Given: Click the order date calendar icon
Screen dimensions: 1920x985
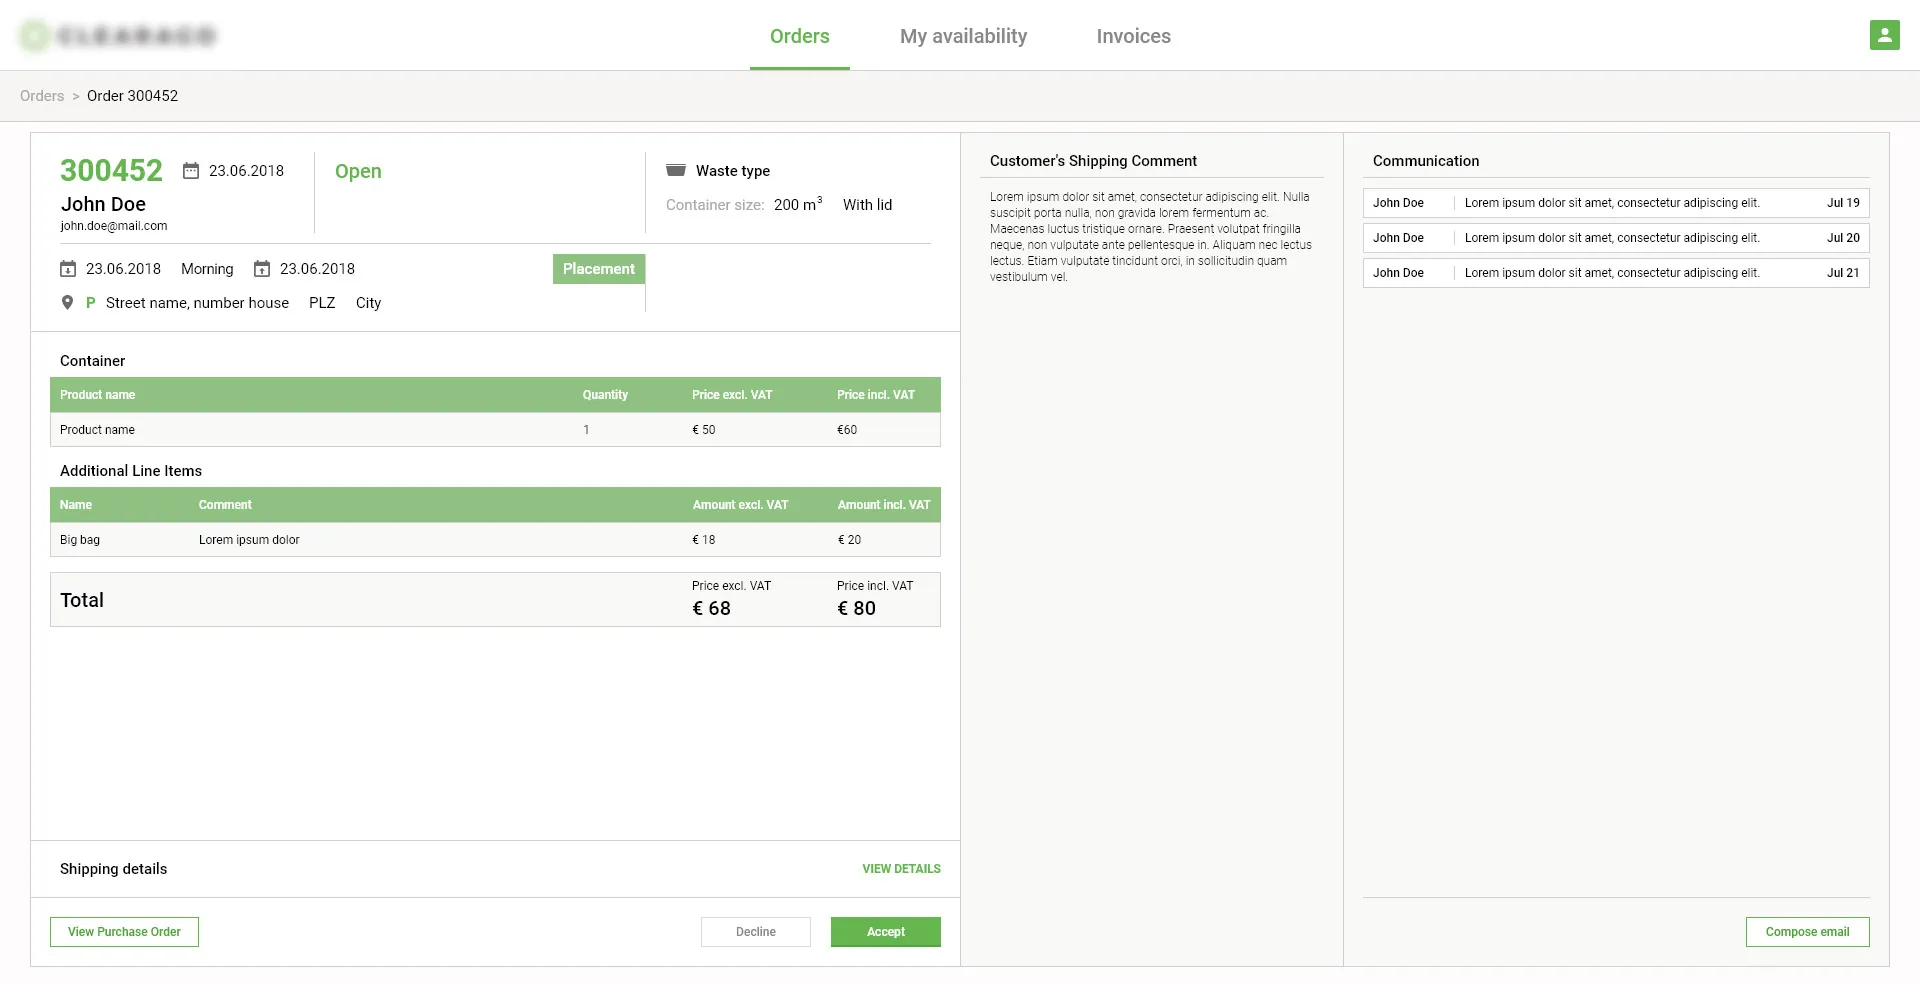Looking at the screenshot, I should tap(190, 171).
